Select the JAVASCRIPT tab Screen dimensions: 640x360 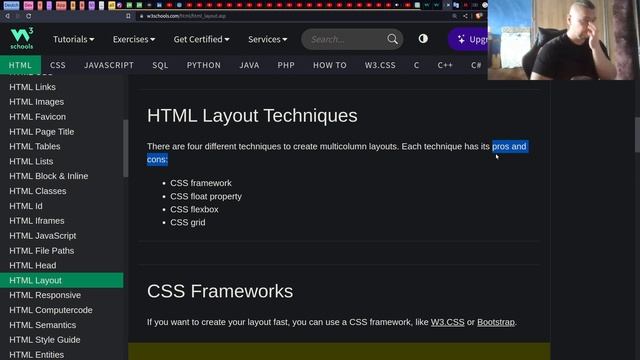click(109, 65)
